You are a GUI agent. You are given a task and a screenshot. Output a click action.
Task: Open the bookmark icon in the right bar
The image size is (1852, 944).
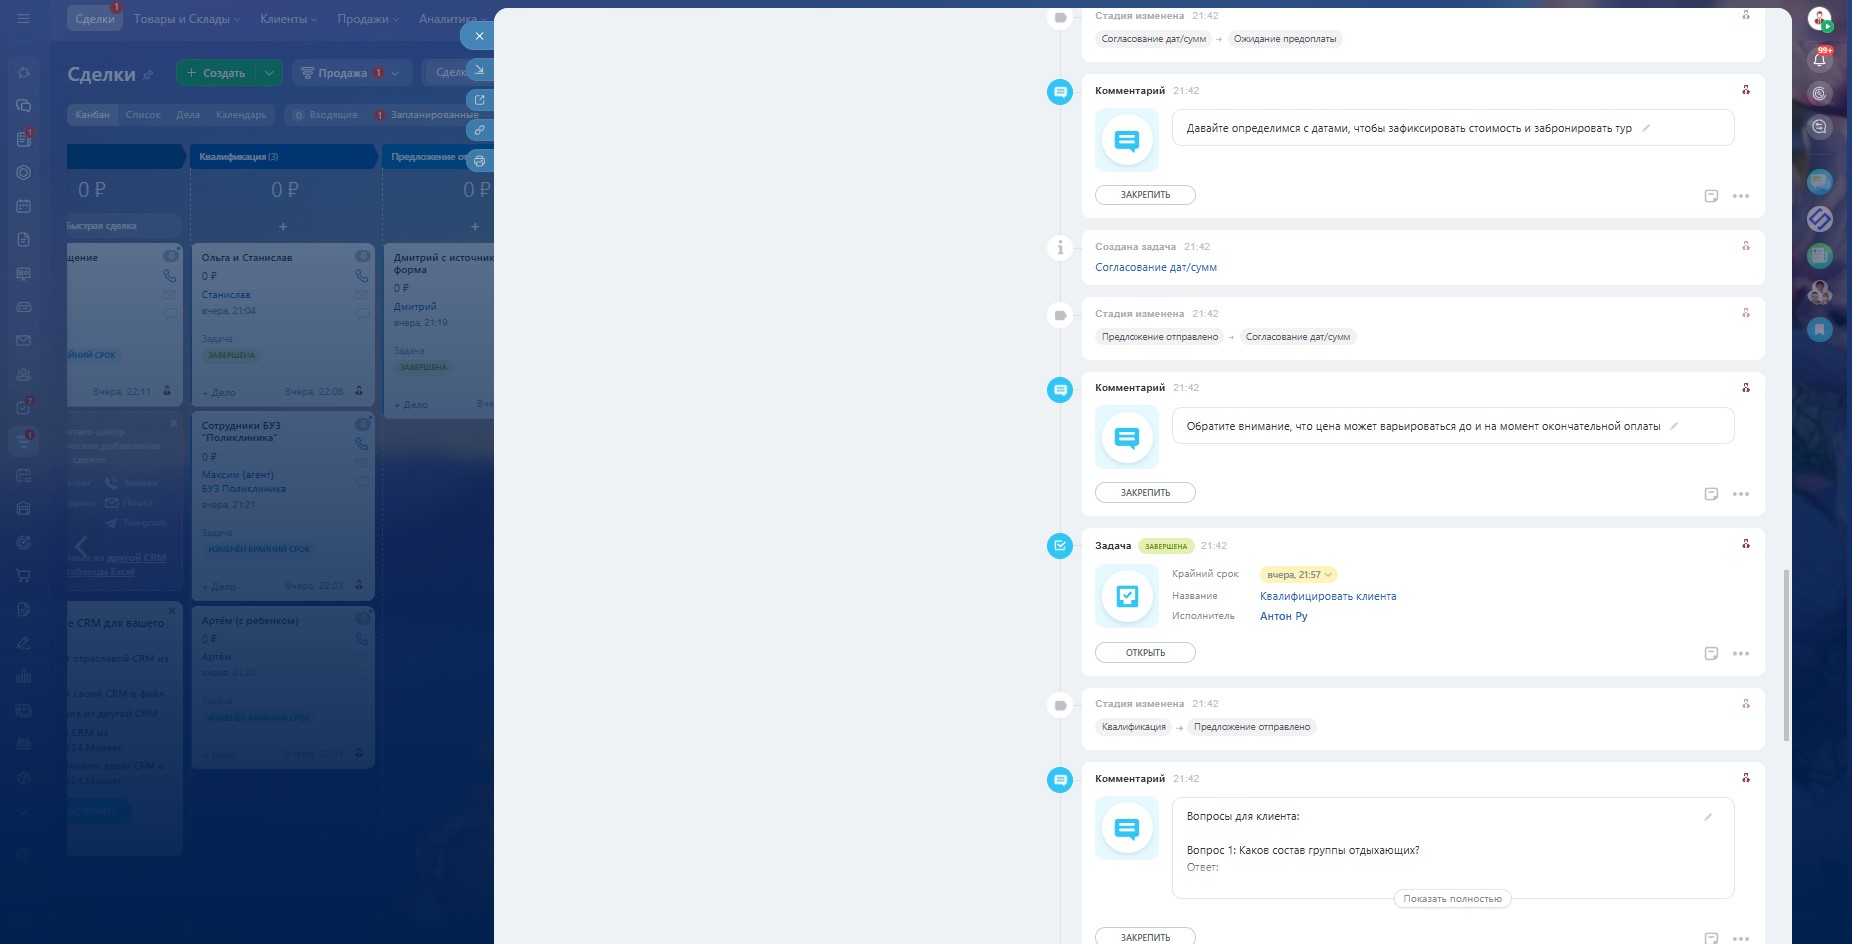point(1819,329)
